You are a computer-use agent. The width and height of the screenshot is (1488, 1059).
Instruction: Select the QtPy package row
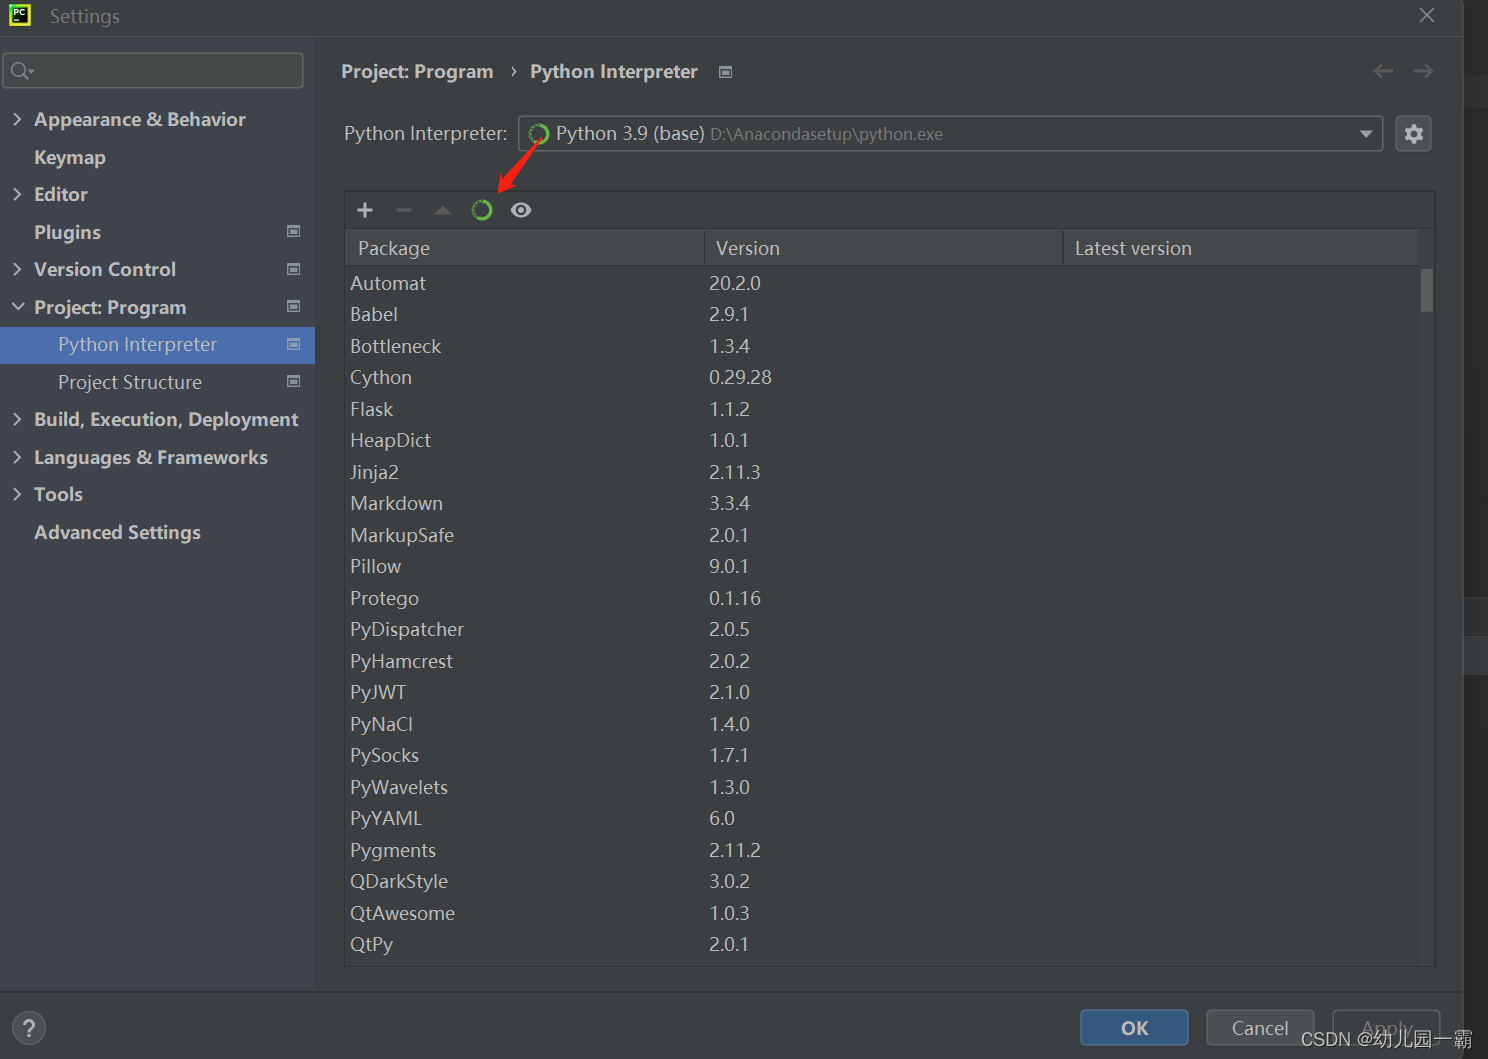(x=882, y=944)
